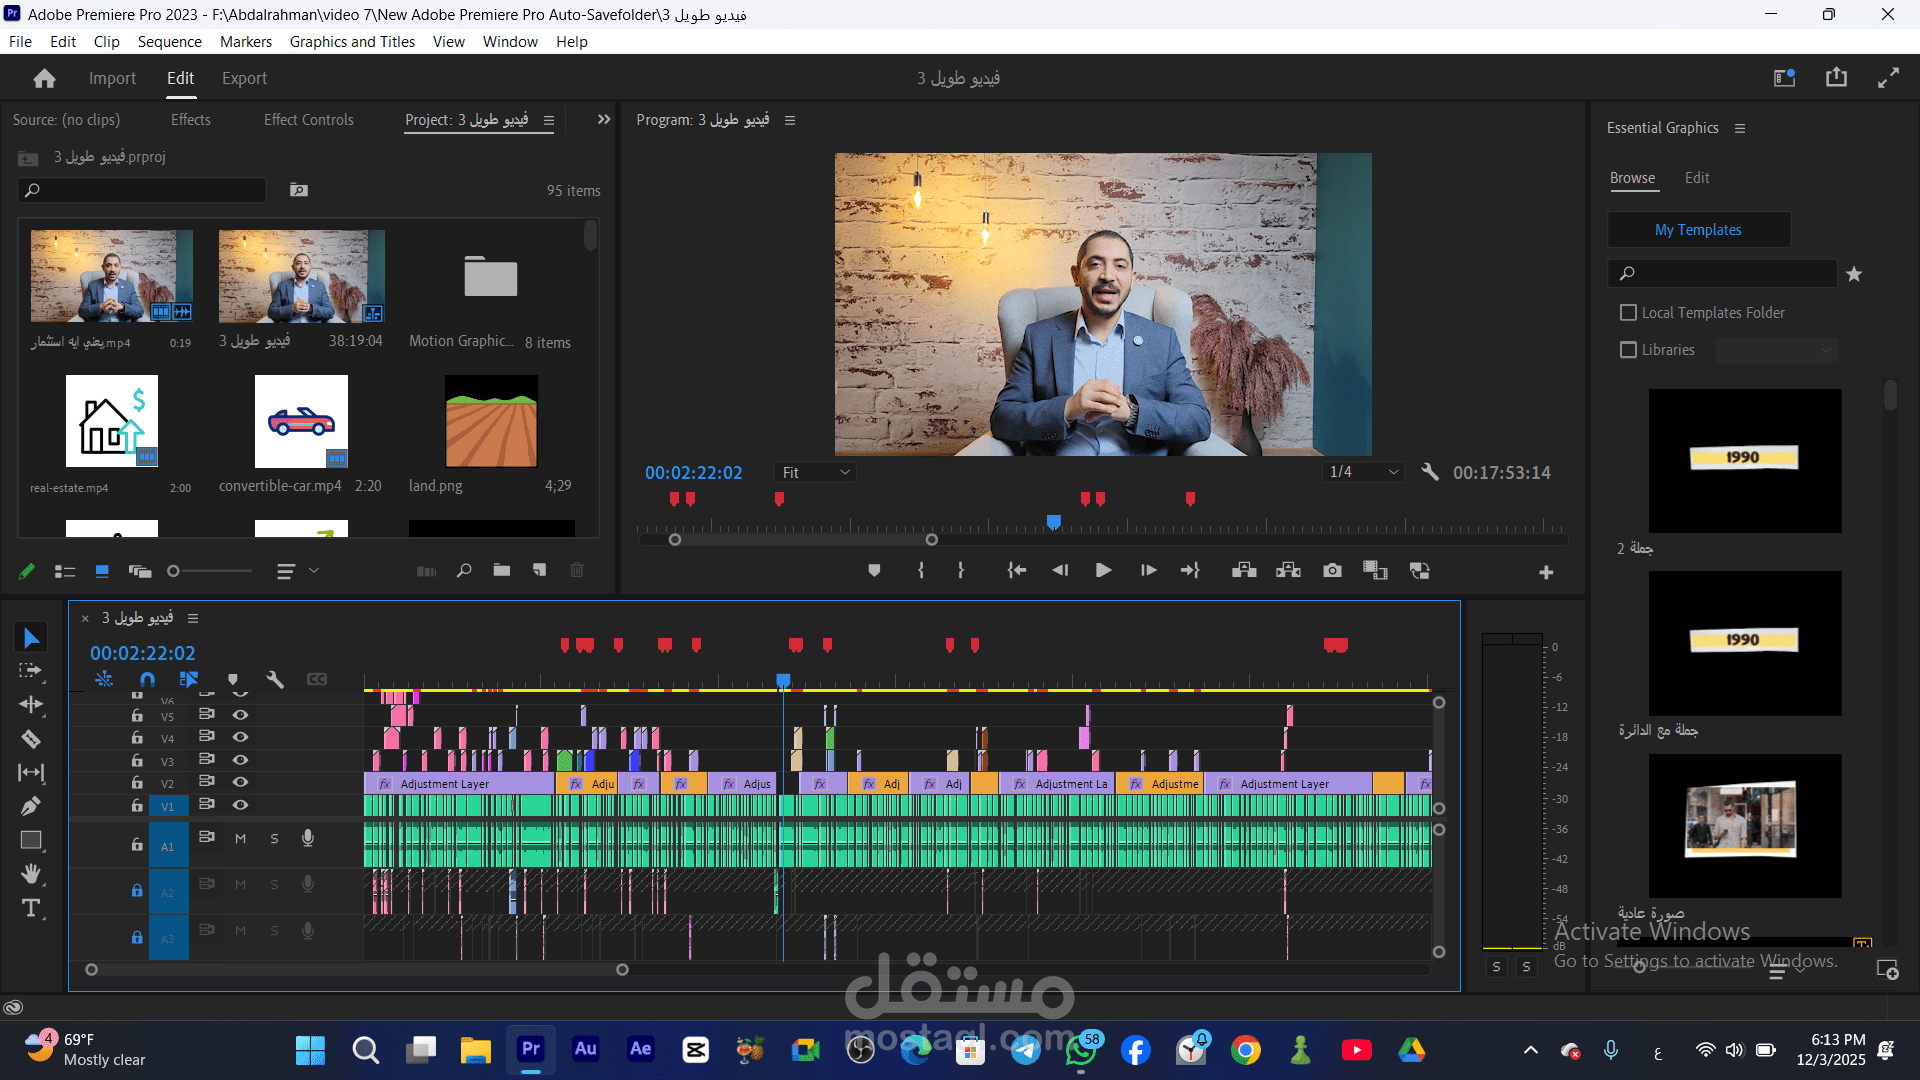
Task: Adjust the project thumbnail size slider
Action: 174,571
